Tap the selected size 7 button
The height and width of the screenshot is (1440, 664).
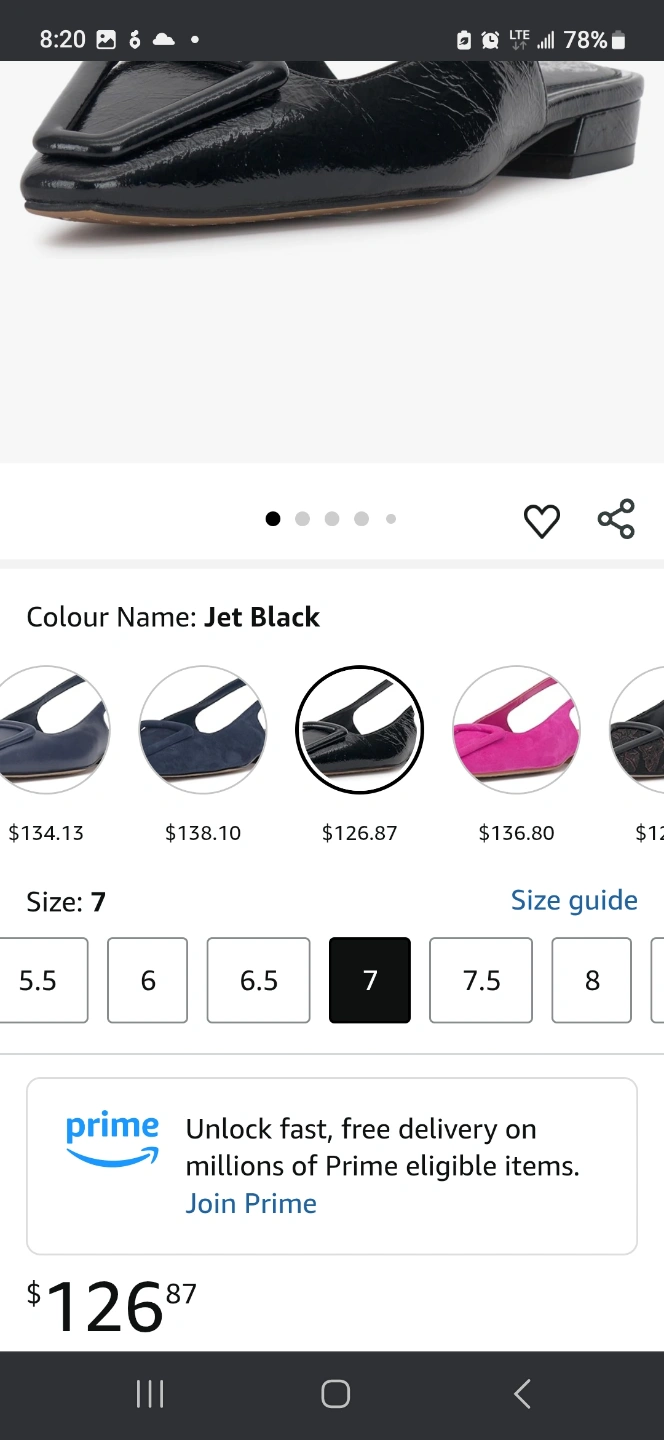pos(370,980)
